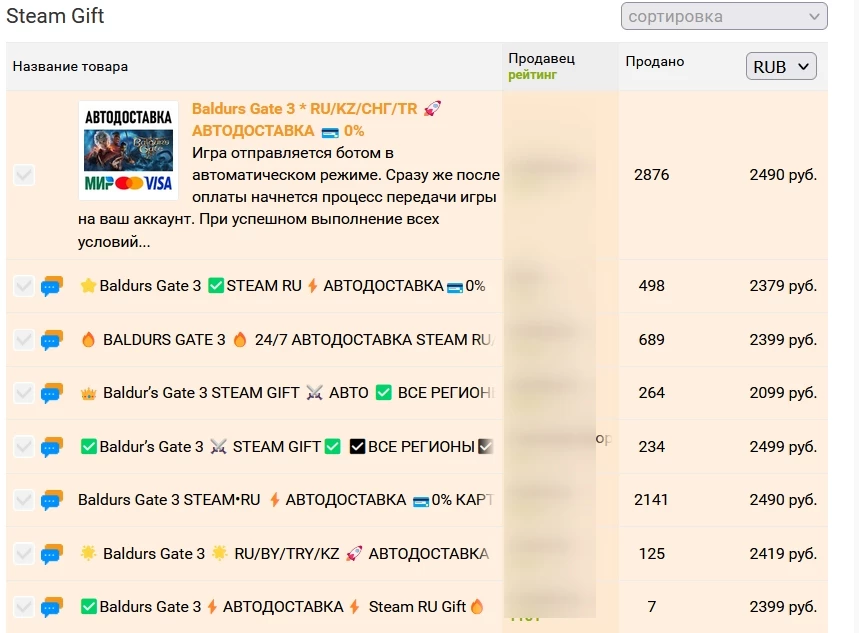Tick checkbox of the top АВТОДОСТАВКА featured listing
859x633 pixels.
(24, 175)
